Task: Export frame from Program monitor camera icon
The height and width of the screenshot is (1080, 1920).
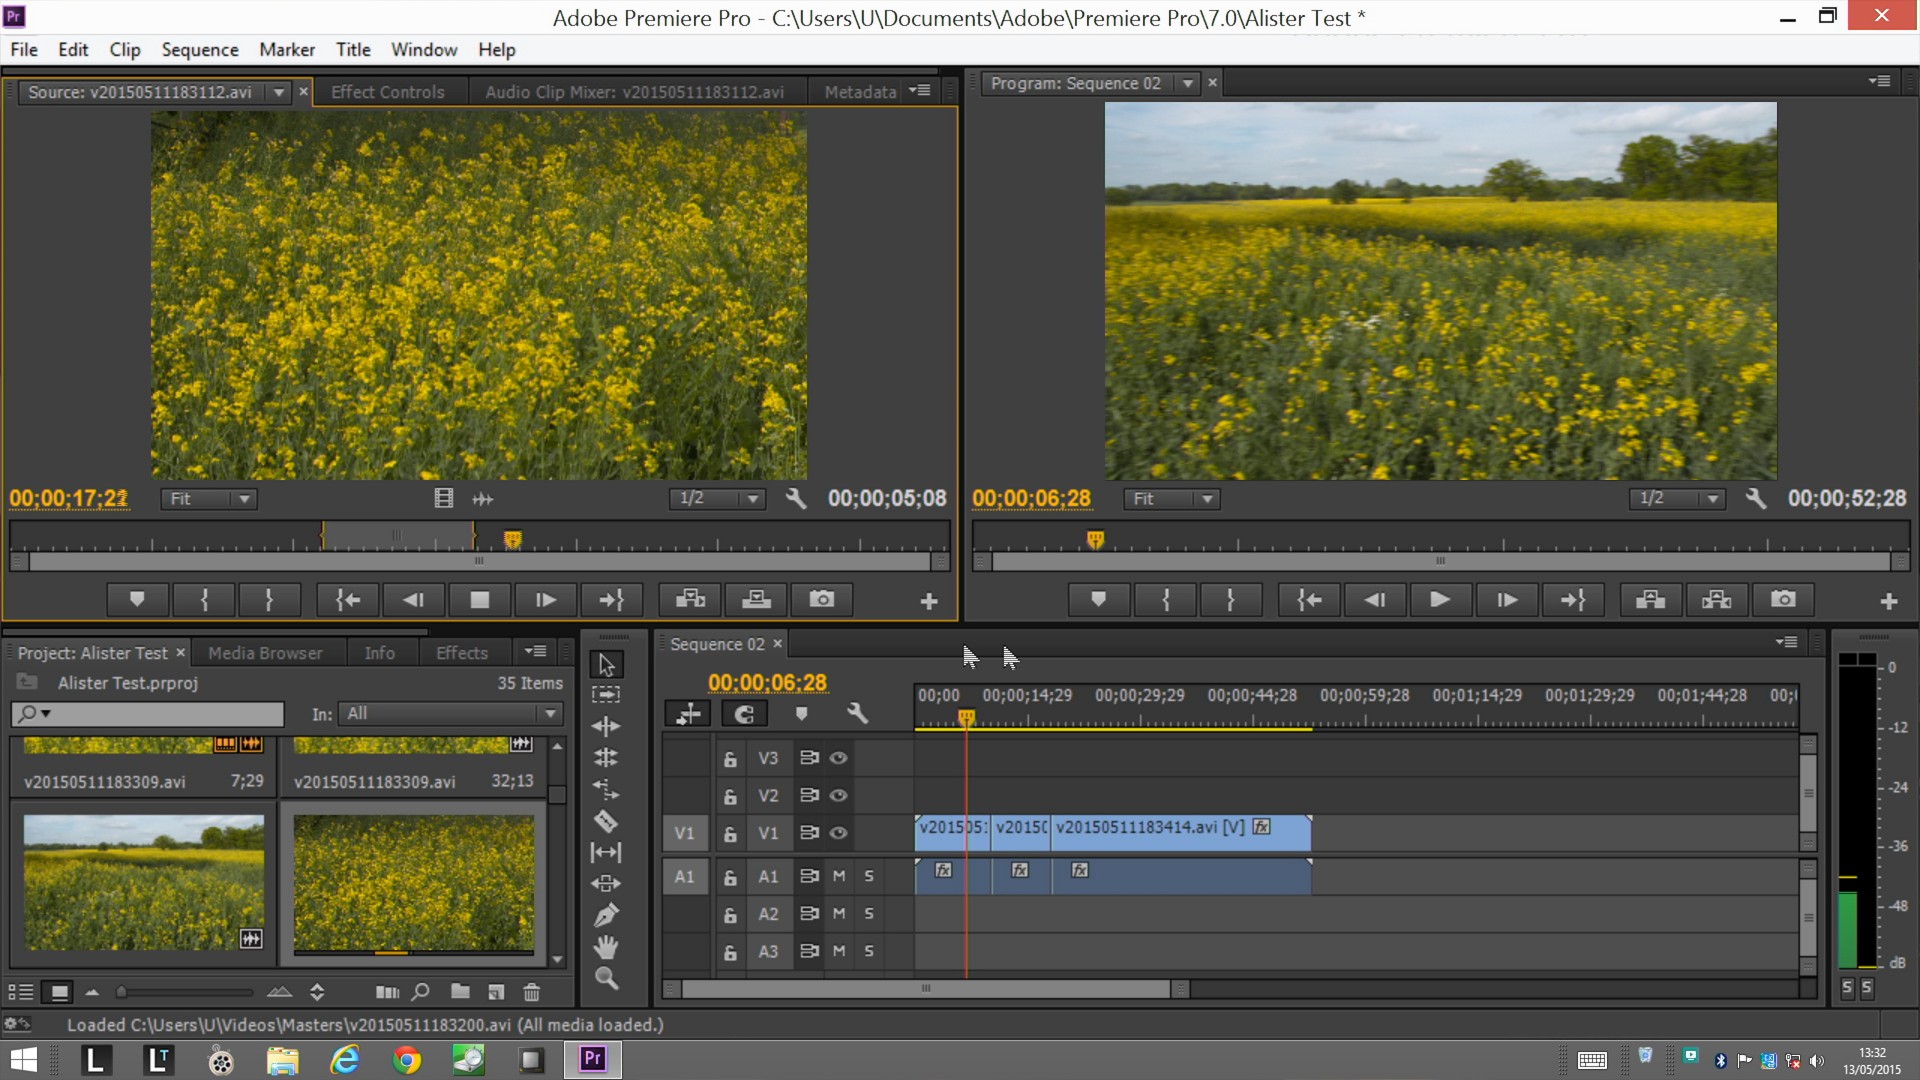Action: pos(1783,600)
